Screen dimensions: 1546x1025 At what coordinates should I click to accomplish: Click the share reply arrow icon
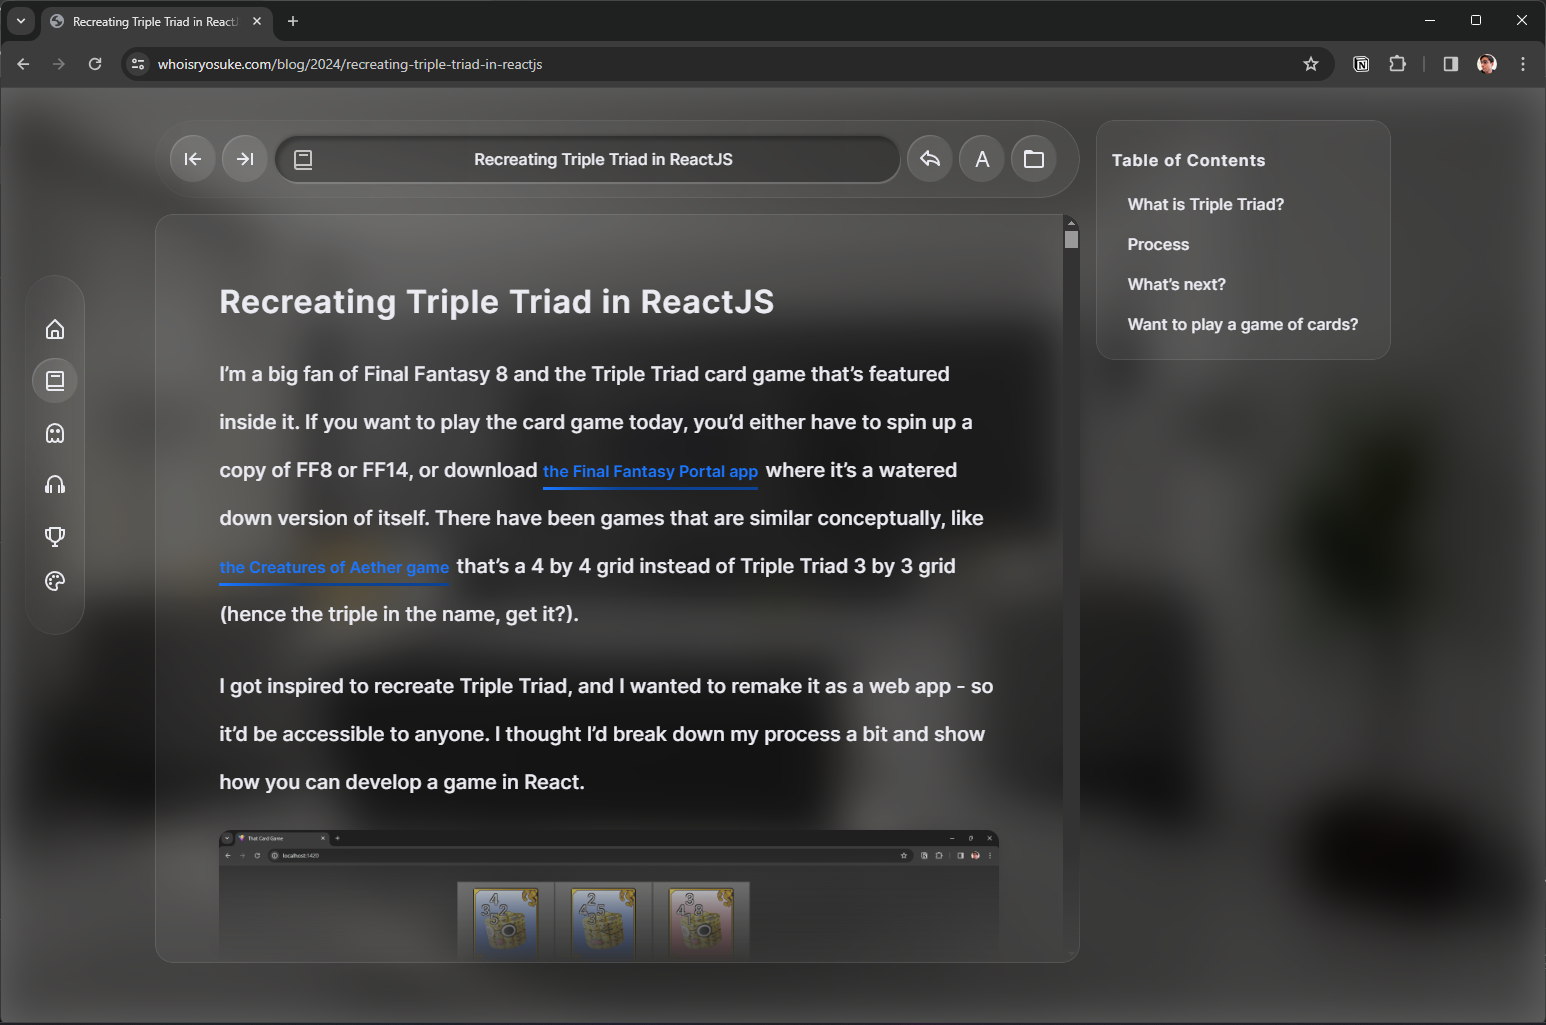pos(929,158)
